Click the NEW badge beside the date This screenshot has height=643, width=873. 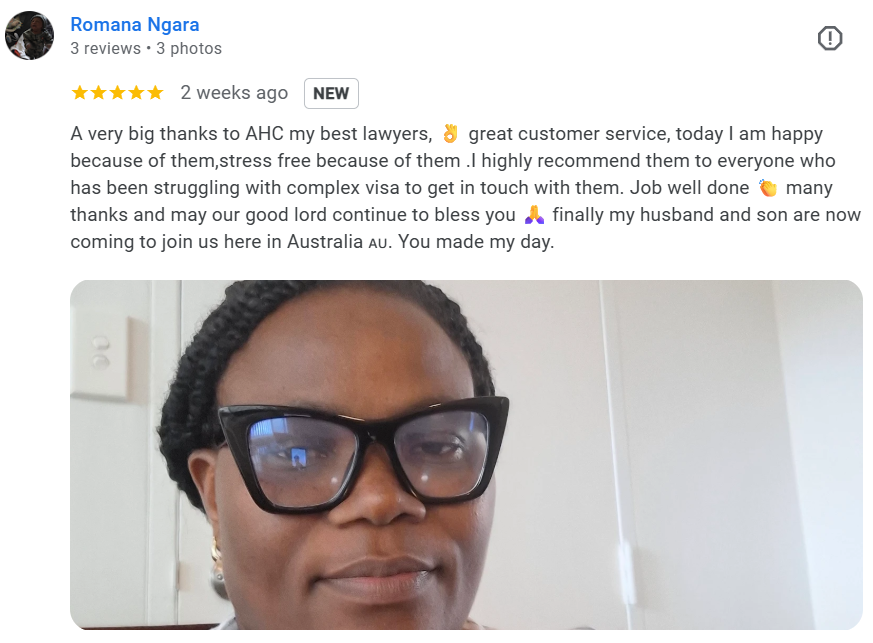[x=331, y=94]
